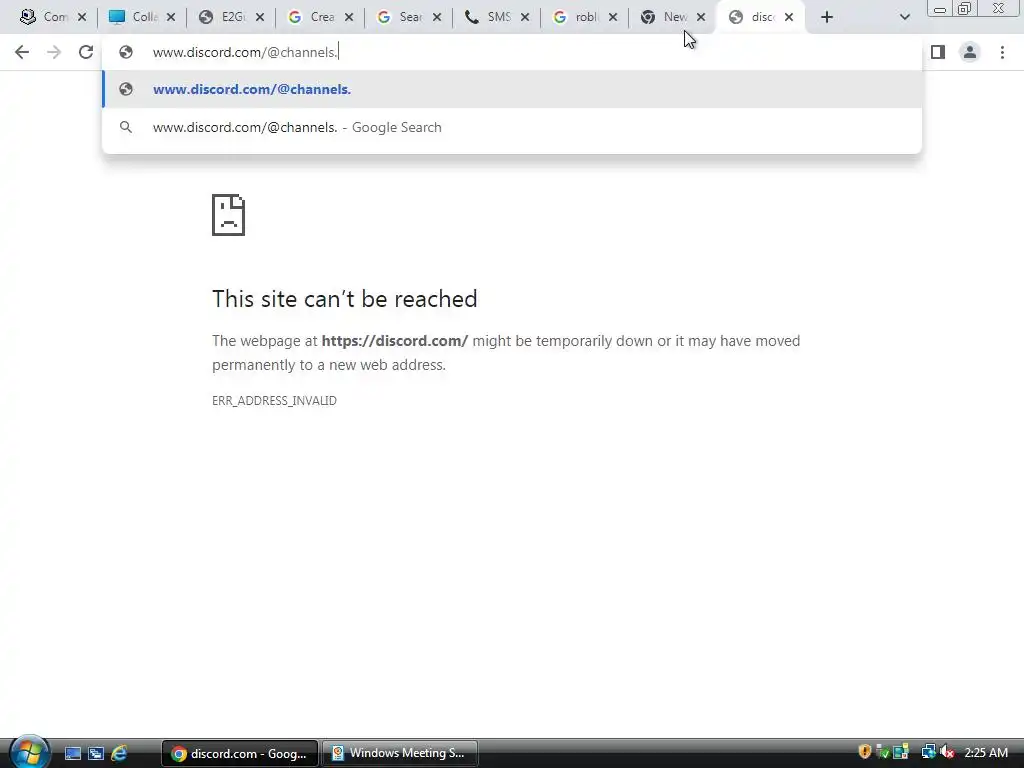Close the 'Crea' tab
Viewport: 1024px width, 768px height.
point(349,18)
